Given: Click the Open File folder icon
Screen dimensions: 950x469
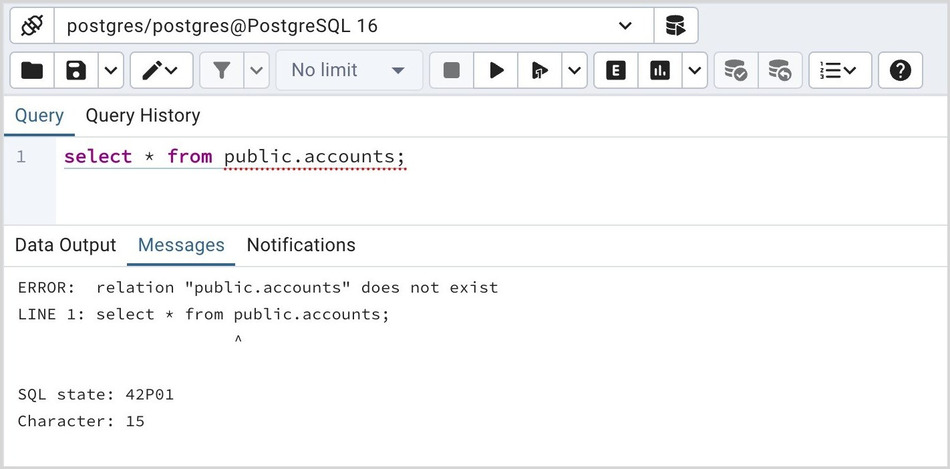Looking at the screenshot, I should click(32, 70).
